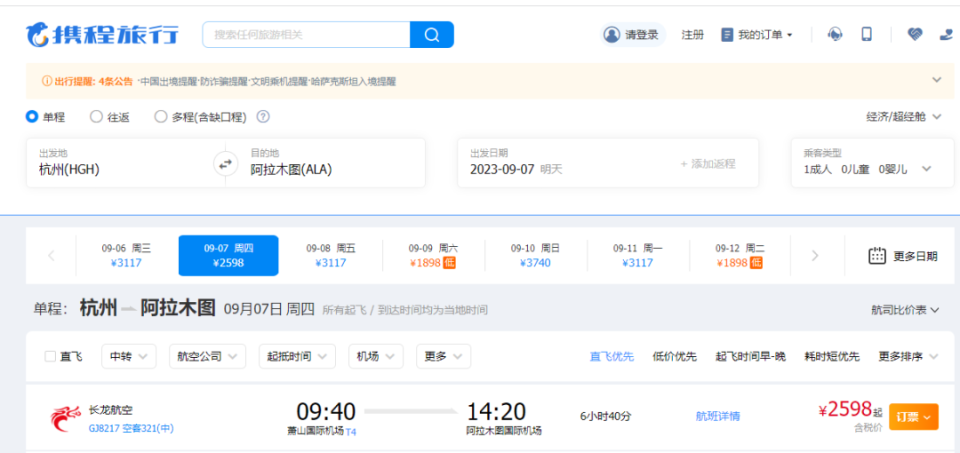
Task: Sort by 低价优先
Action: [x=675, y=356]
